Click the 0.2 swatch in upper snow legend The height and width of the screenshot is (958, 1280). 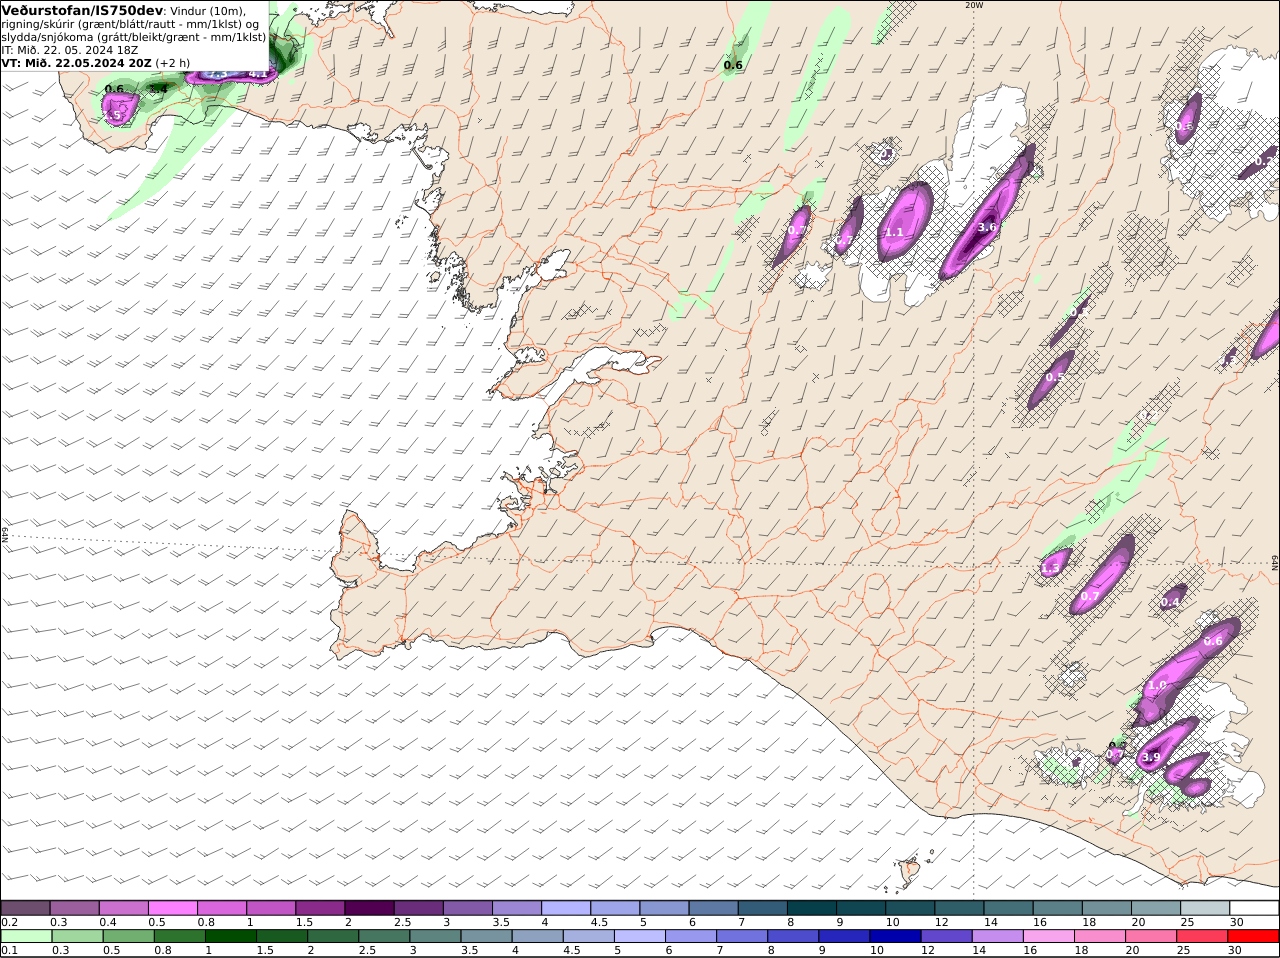point(25,908)
